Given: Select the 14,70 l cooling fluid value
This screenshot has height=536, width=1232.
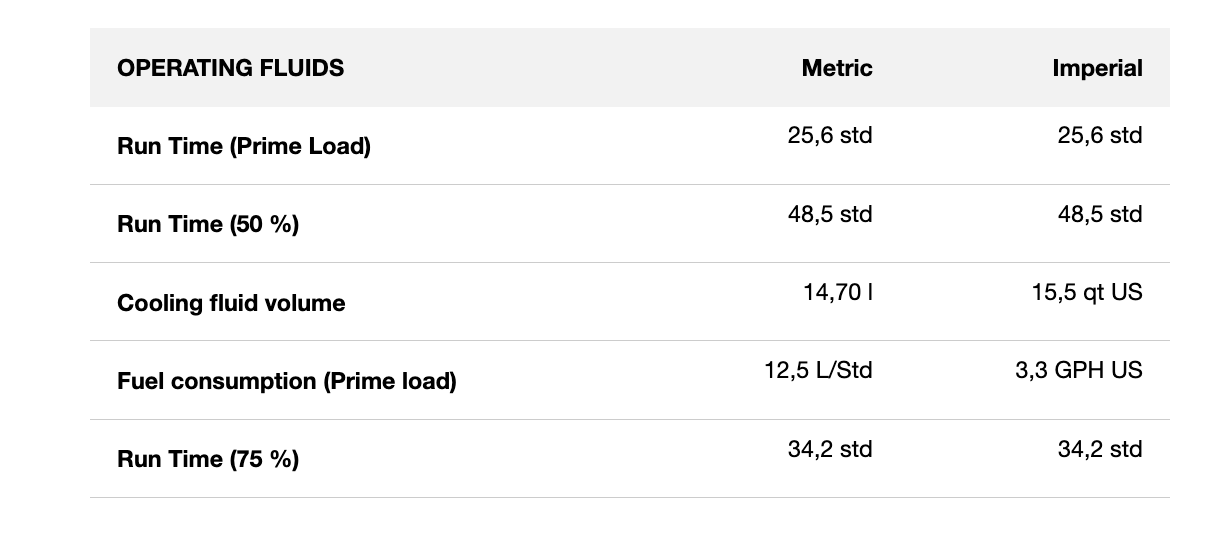Looking at the screenshot, I should (x=837, y=292).
